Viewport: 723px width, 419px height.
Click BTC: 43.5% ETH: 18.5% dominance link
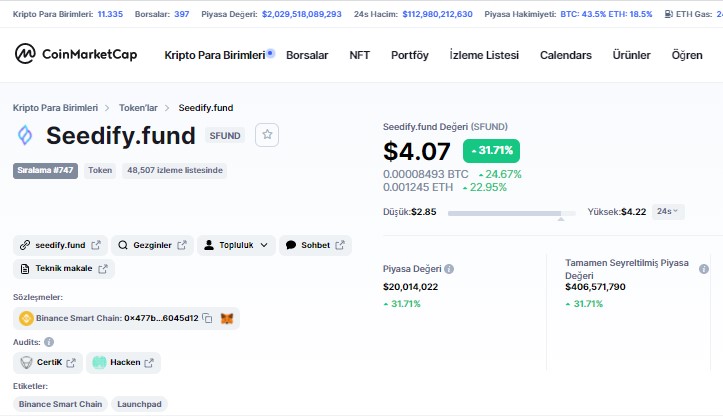(606, 14)
